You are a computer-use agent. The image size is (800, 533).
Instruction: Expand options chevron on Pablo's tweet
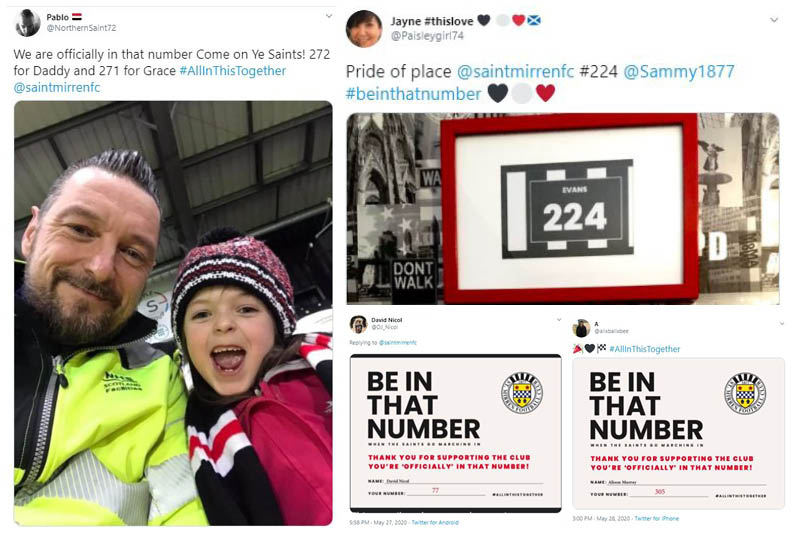(x=329, y=16)
